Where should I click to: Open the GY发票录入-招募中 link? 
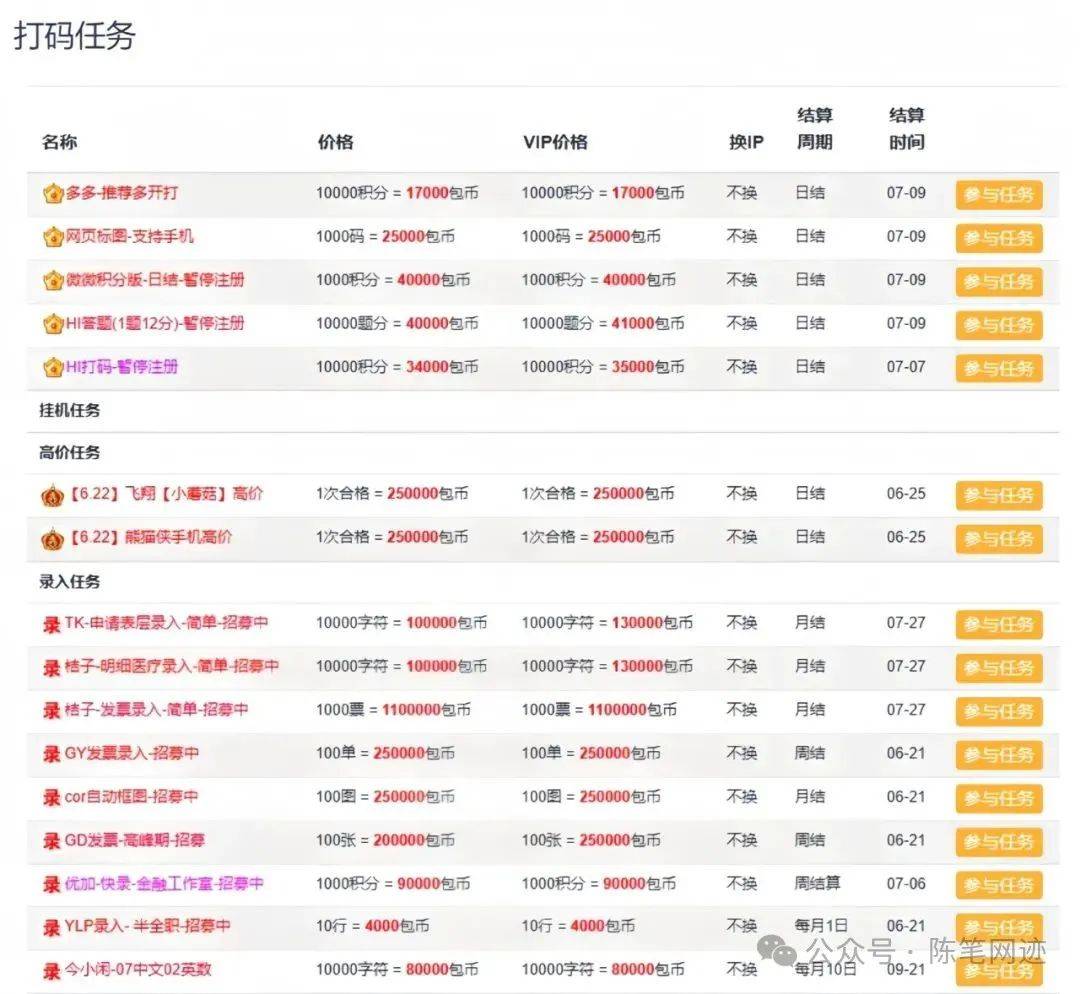click(132, 753)
